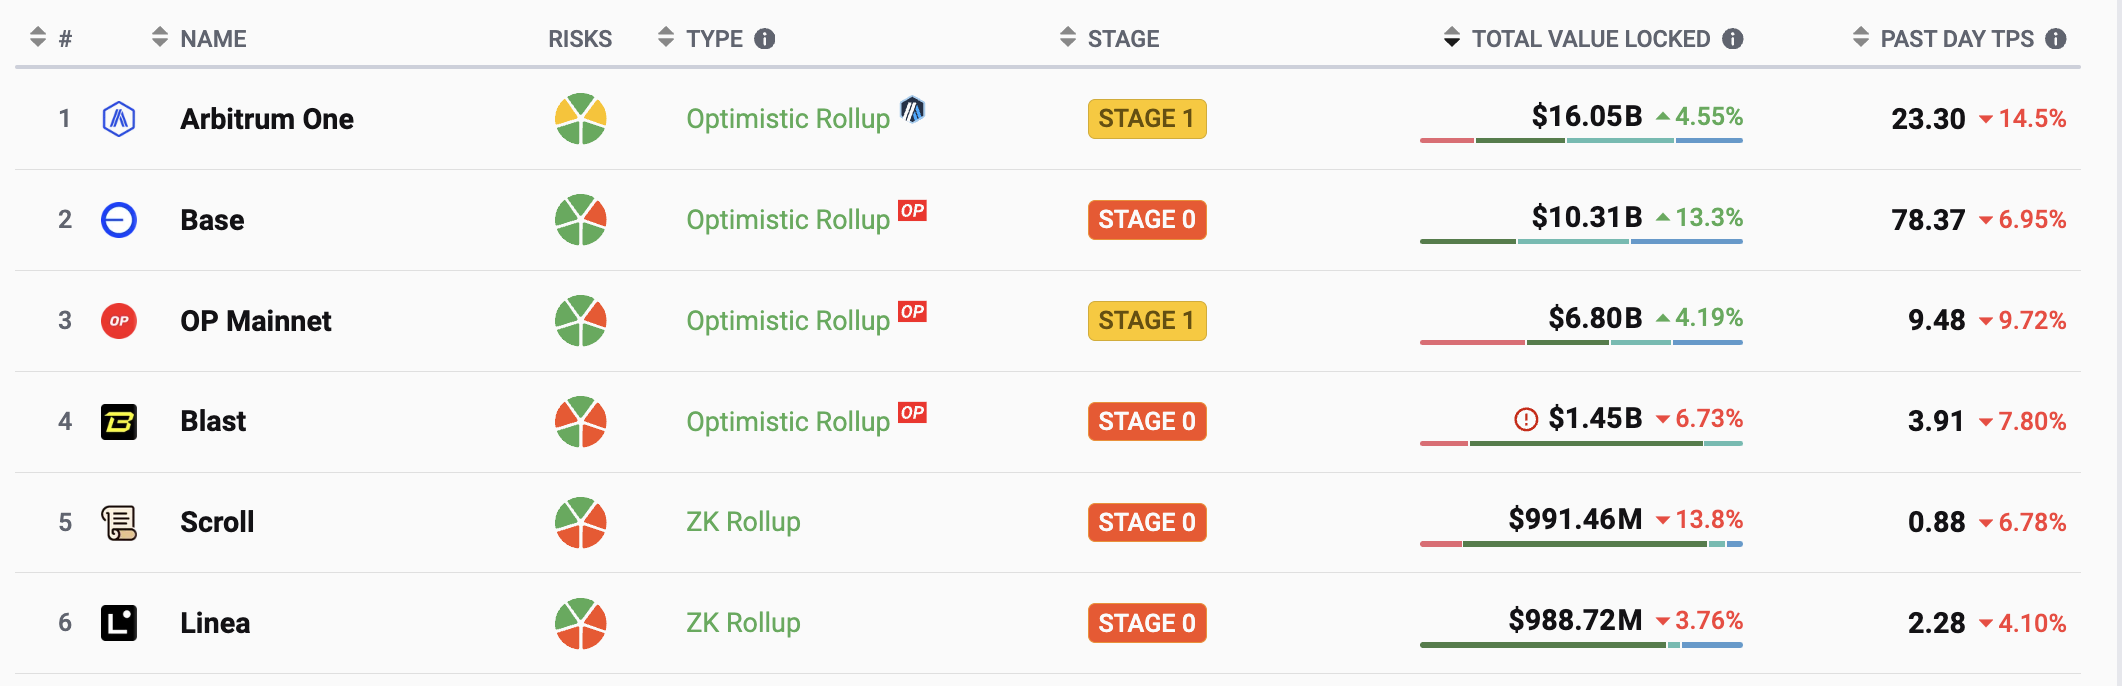Click the Base TVL breakdown bar
The width and height of the screenshot is (2122, 686).
(x=1581, y=242)
